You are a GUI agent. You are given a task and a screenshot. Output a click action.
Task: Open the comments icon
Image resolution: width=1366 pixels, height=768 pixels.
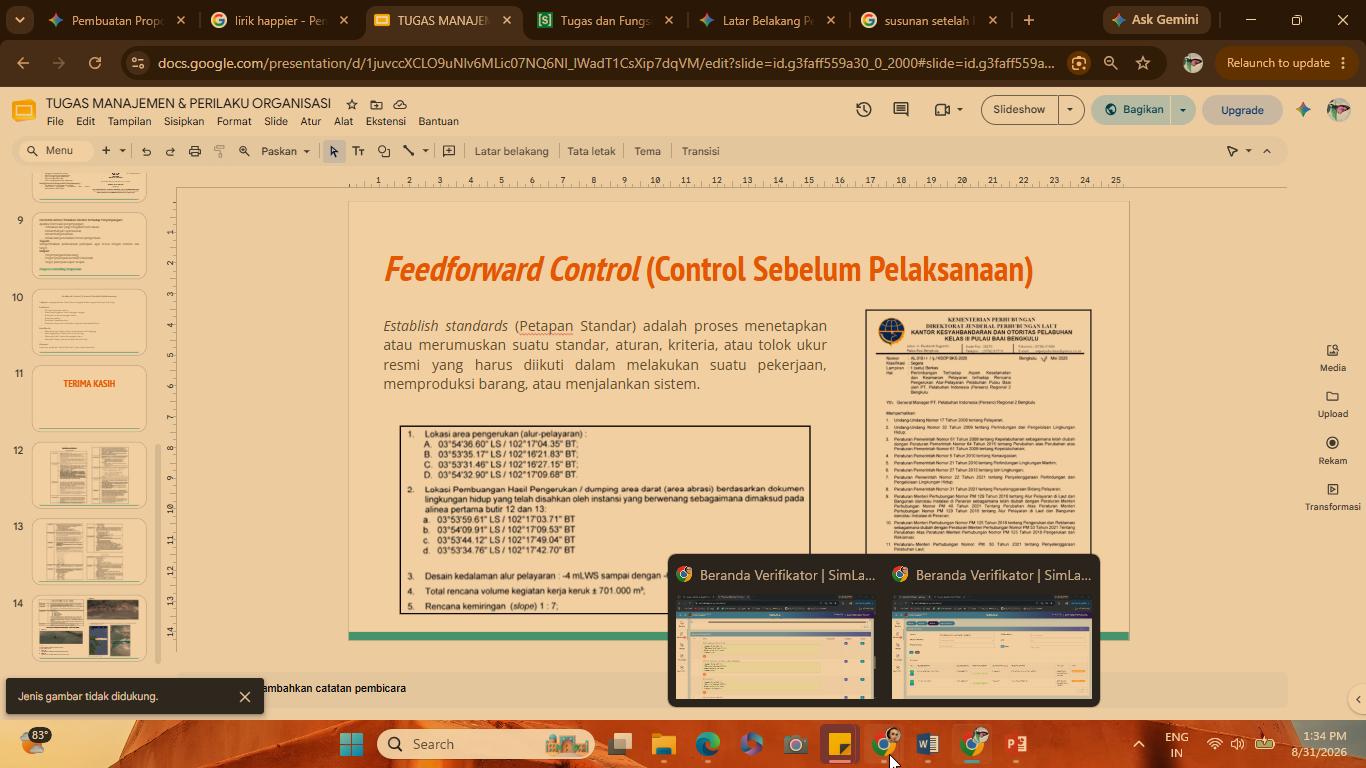tap(901, 109)
